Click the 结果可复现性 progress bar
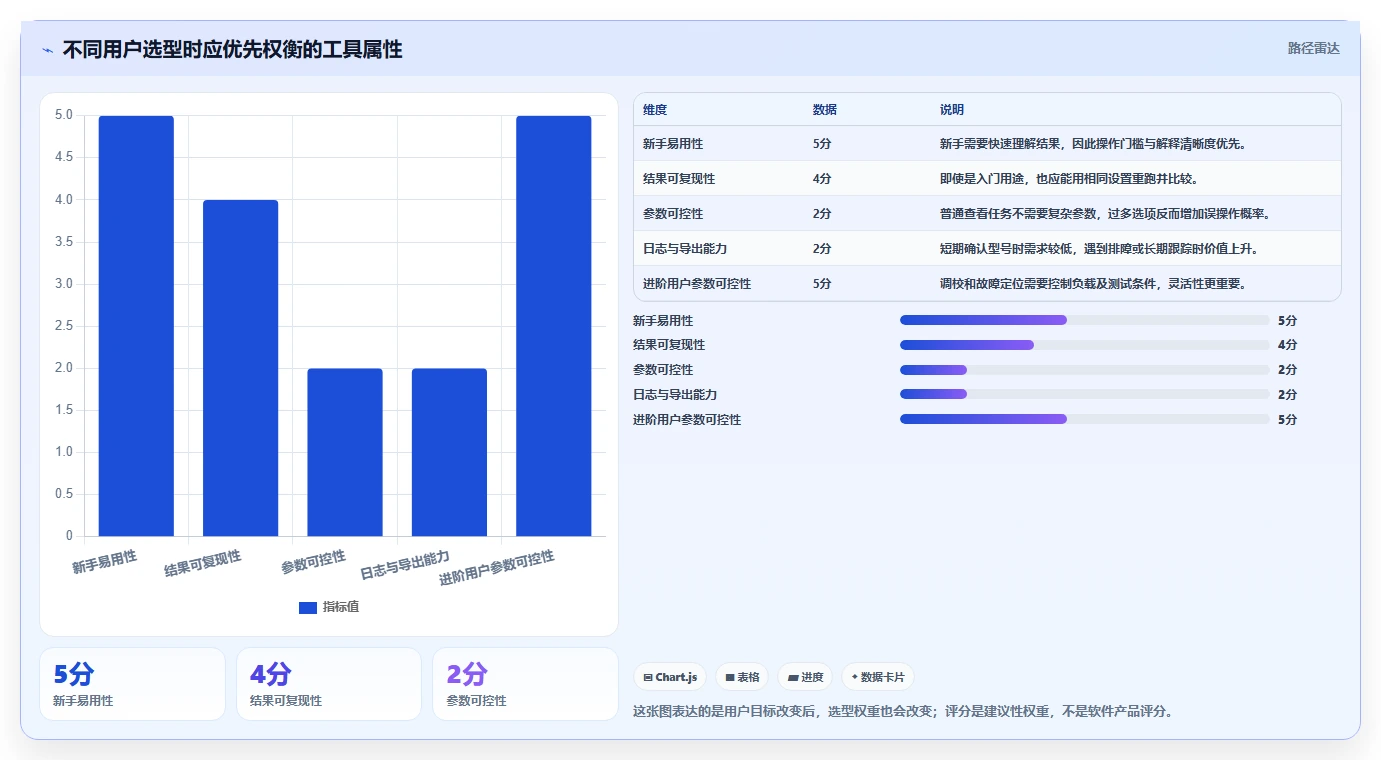This screenshot has height=760, width=1381. point(1084,345)
